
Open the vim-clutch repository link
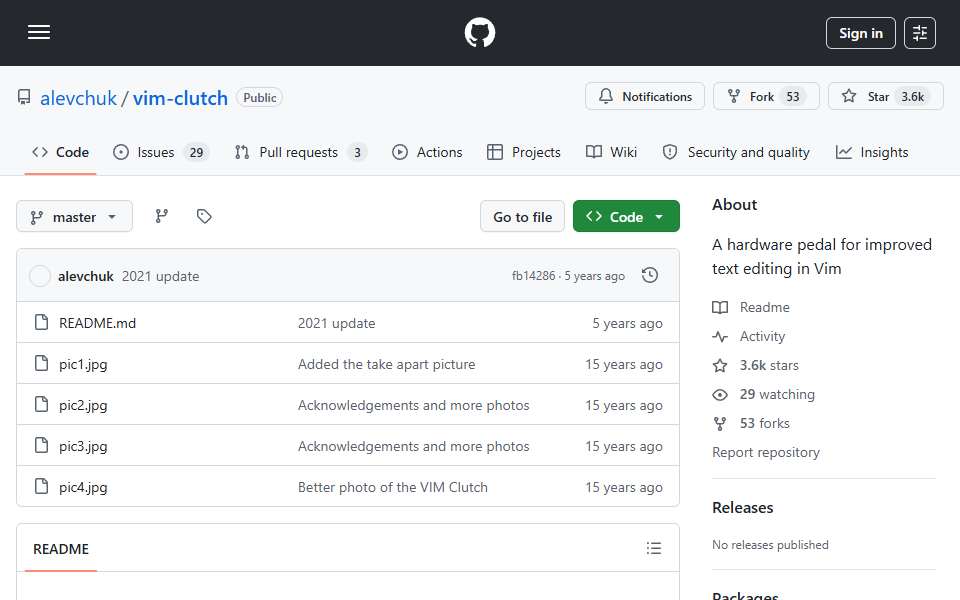pyautogui.click(x=180, y=98)
